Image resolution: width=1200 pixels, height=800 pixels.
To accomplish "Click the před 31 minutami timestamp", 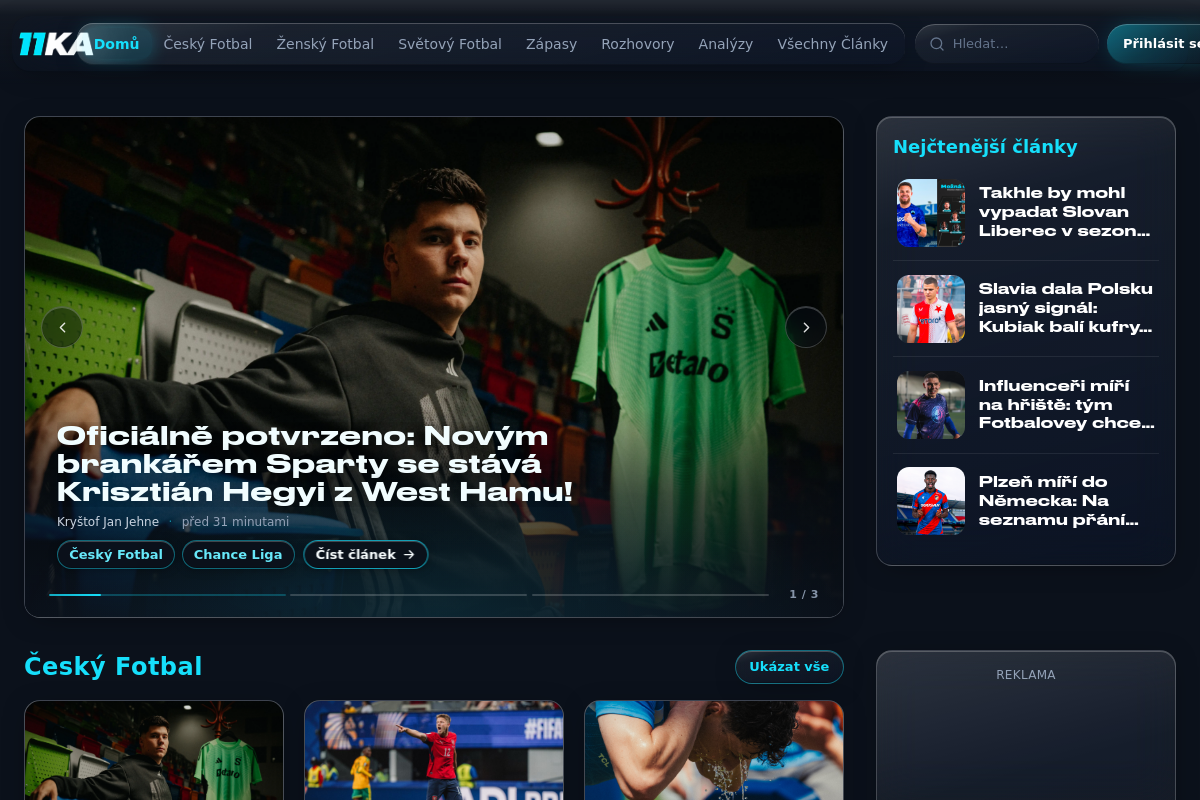I will click(235, 522).
